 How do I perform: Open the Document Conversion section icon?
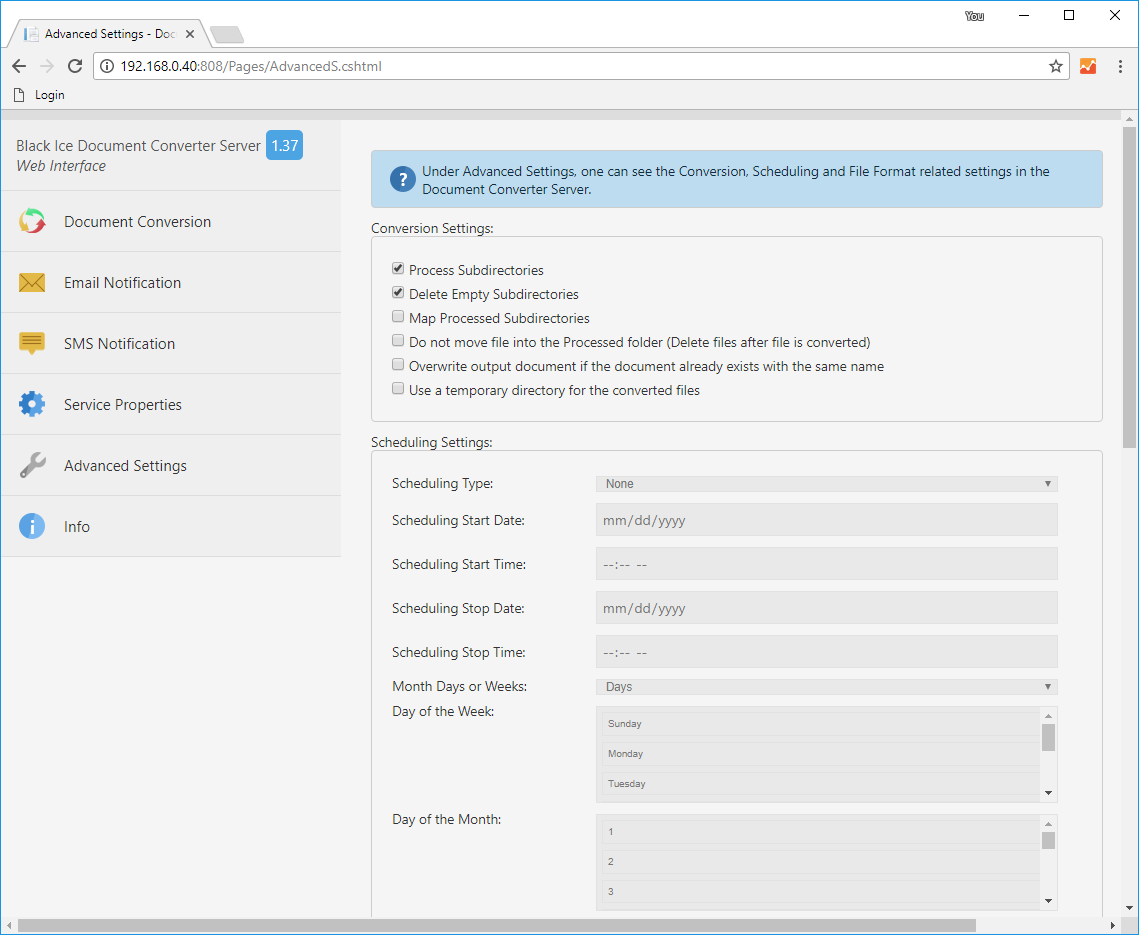tap(31, 221)
